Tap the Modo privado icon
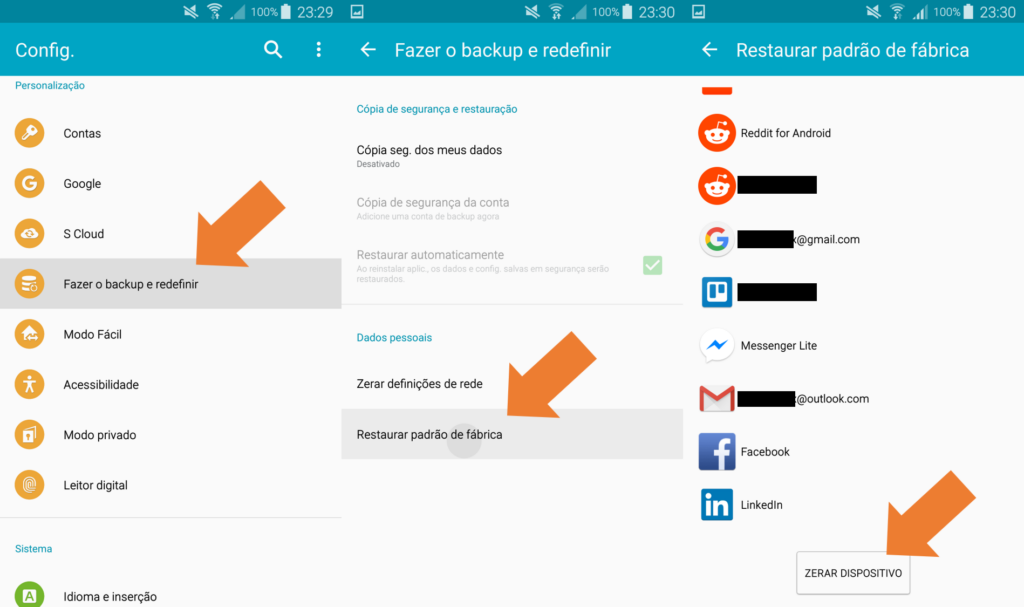The width and height of the screenshot is (1024, 607). 30,435
